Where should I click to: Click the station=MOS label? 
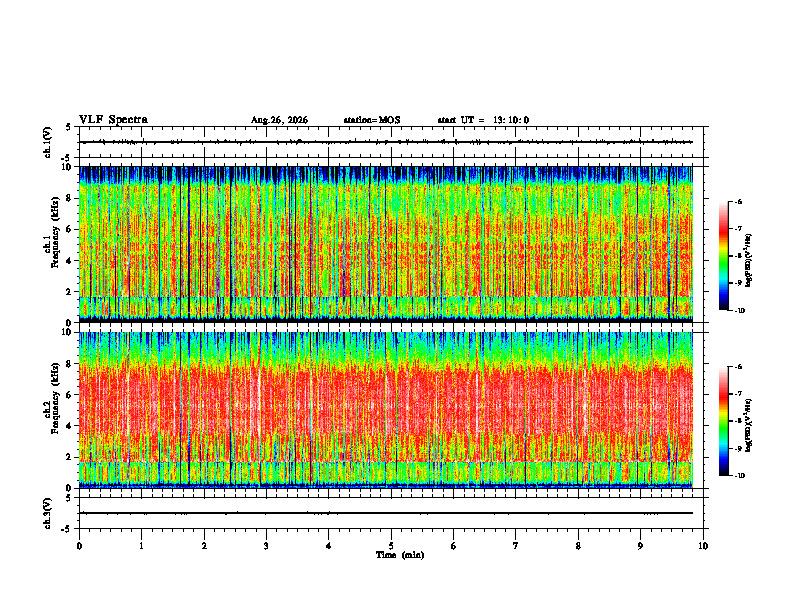372,120
